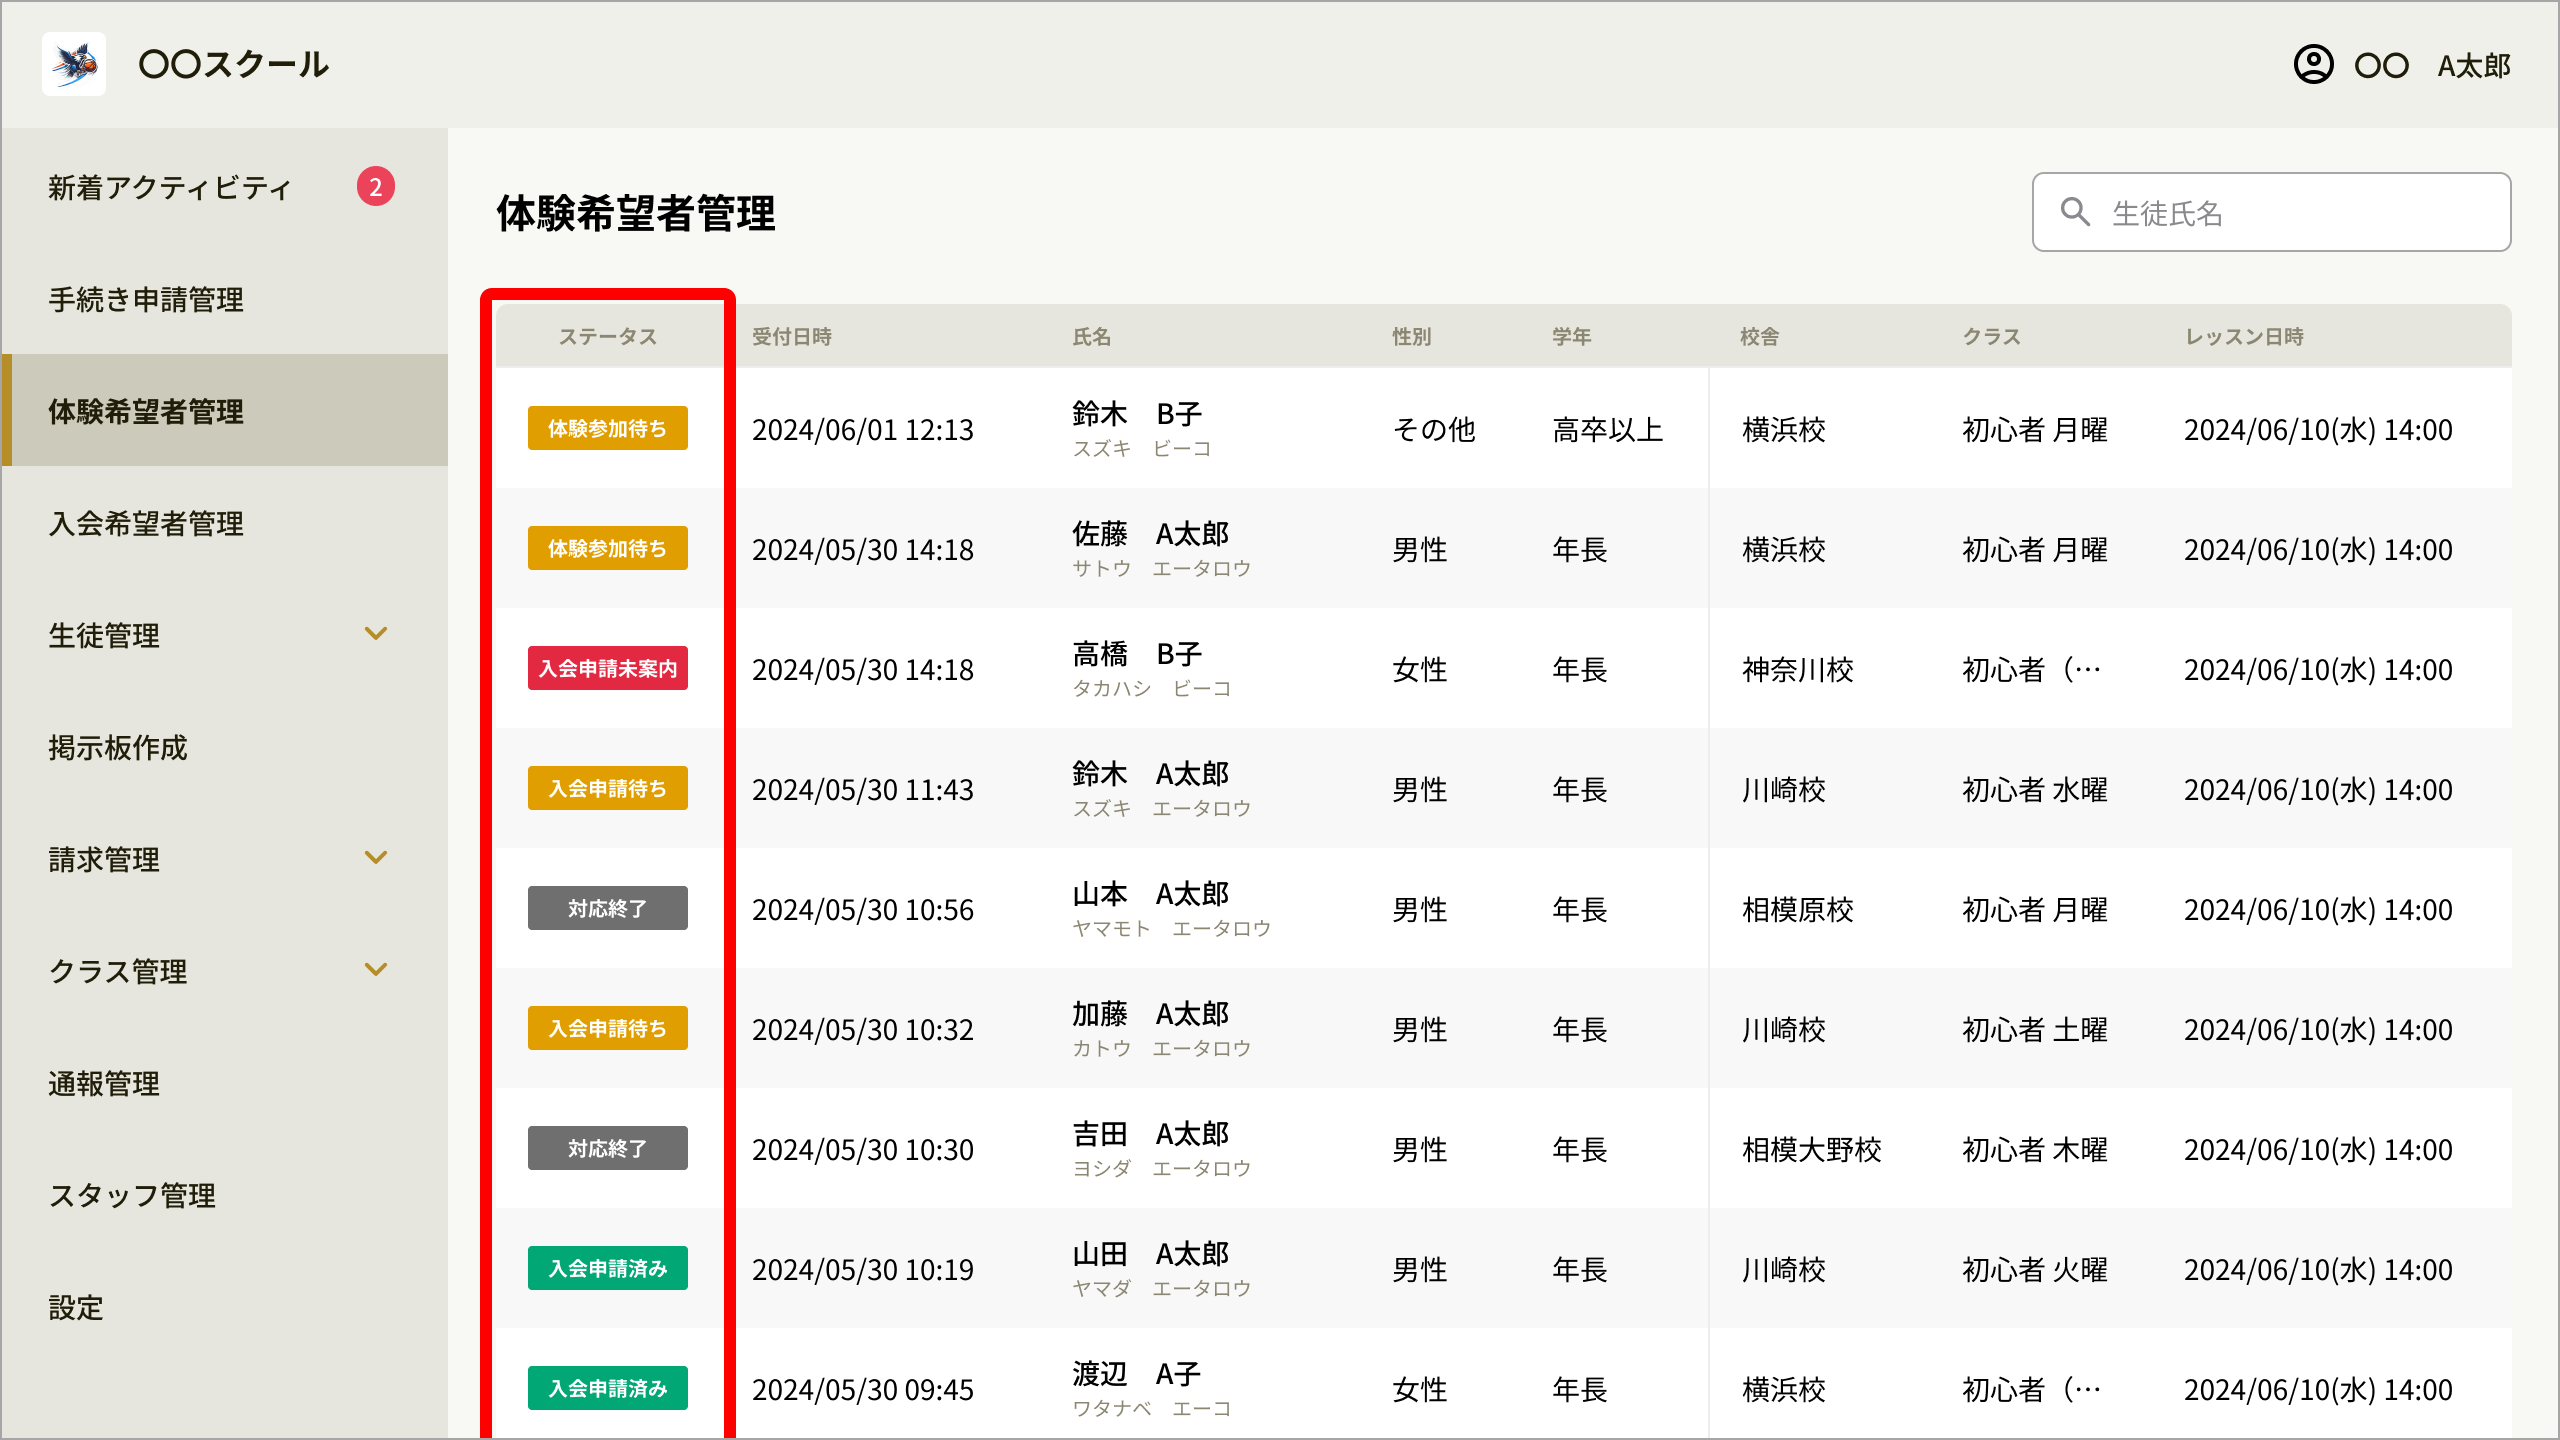This screenshot has height=1440, width=2560.
Task: Open 入会希望者管理 menu item
Action: [146, 523]
